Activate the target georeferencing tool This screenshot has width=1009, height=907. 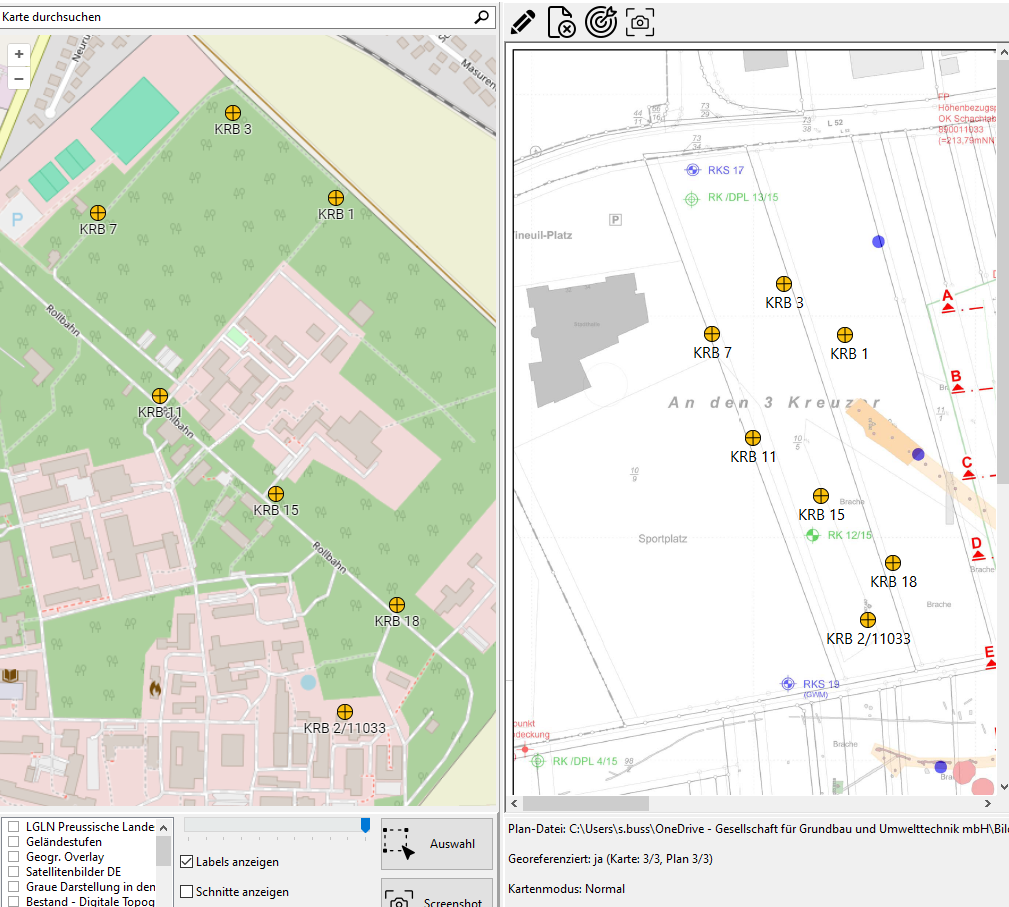click(x=600, y=21)
